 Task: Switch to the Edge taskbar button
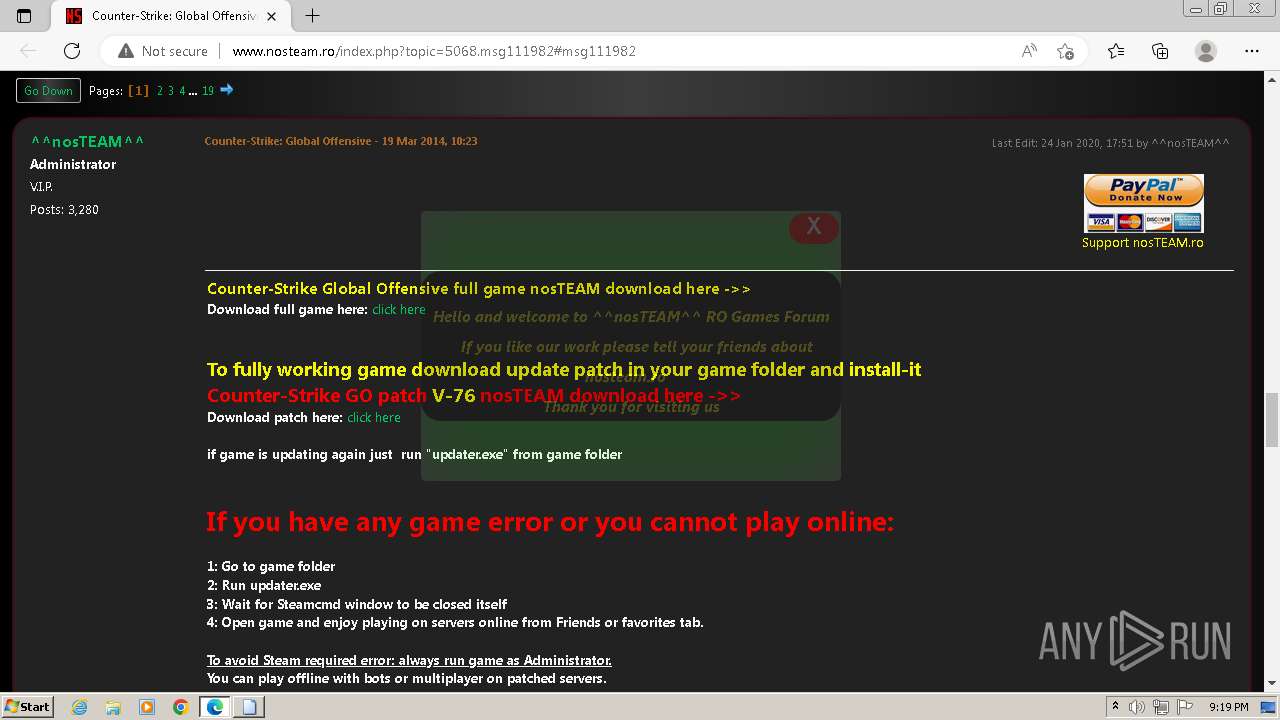click(215, 707)
